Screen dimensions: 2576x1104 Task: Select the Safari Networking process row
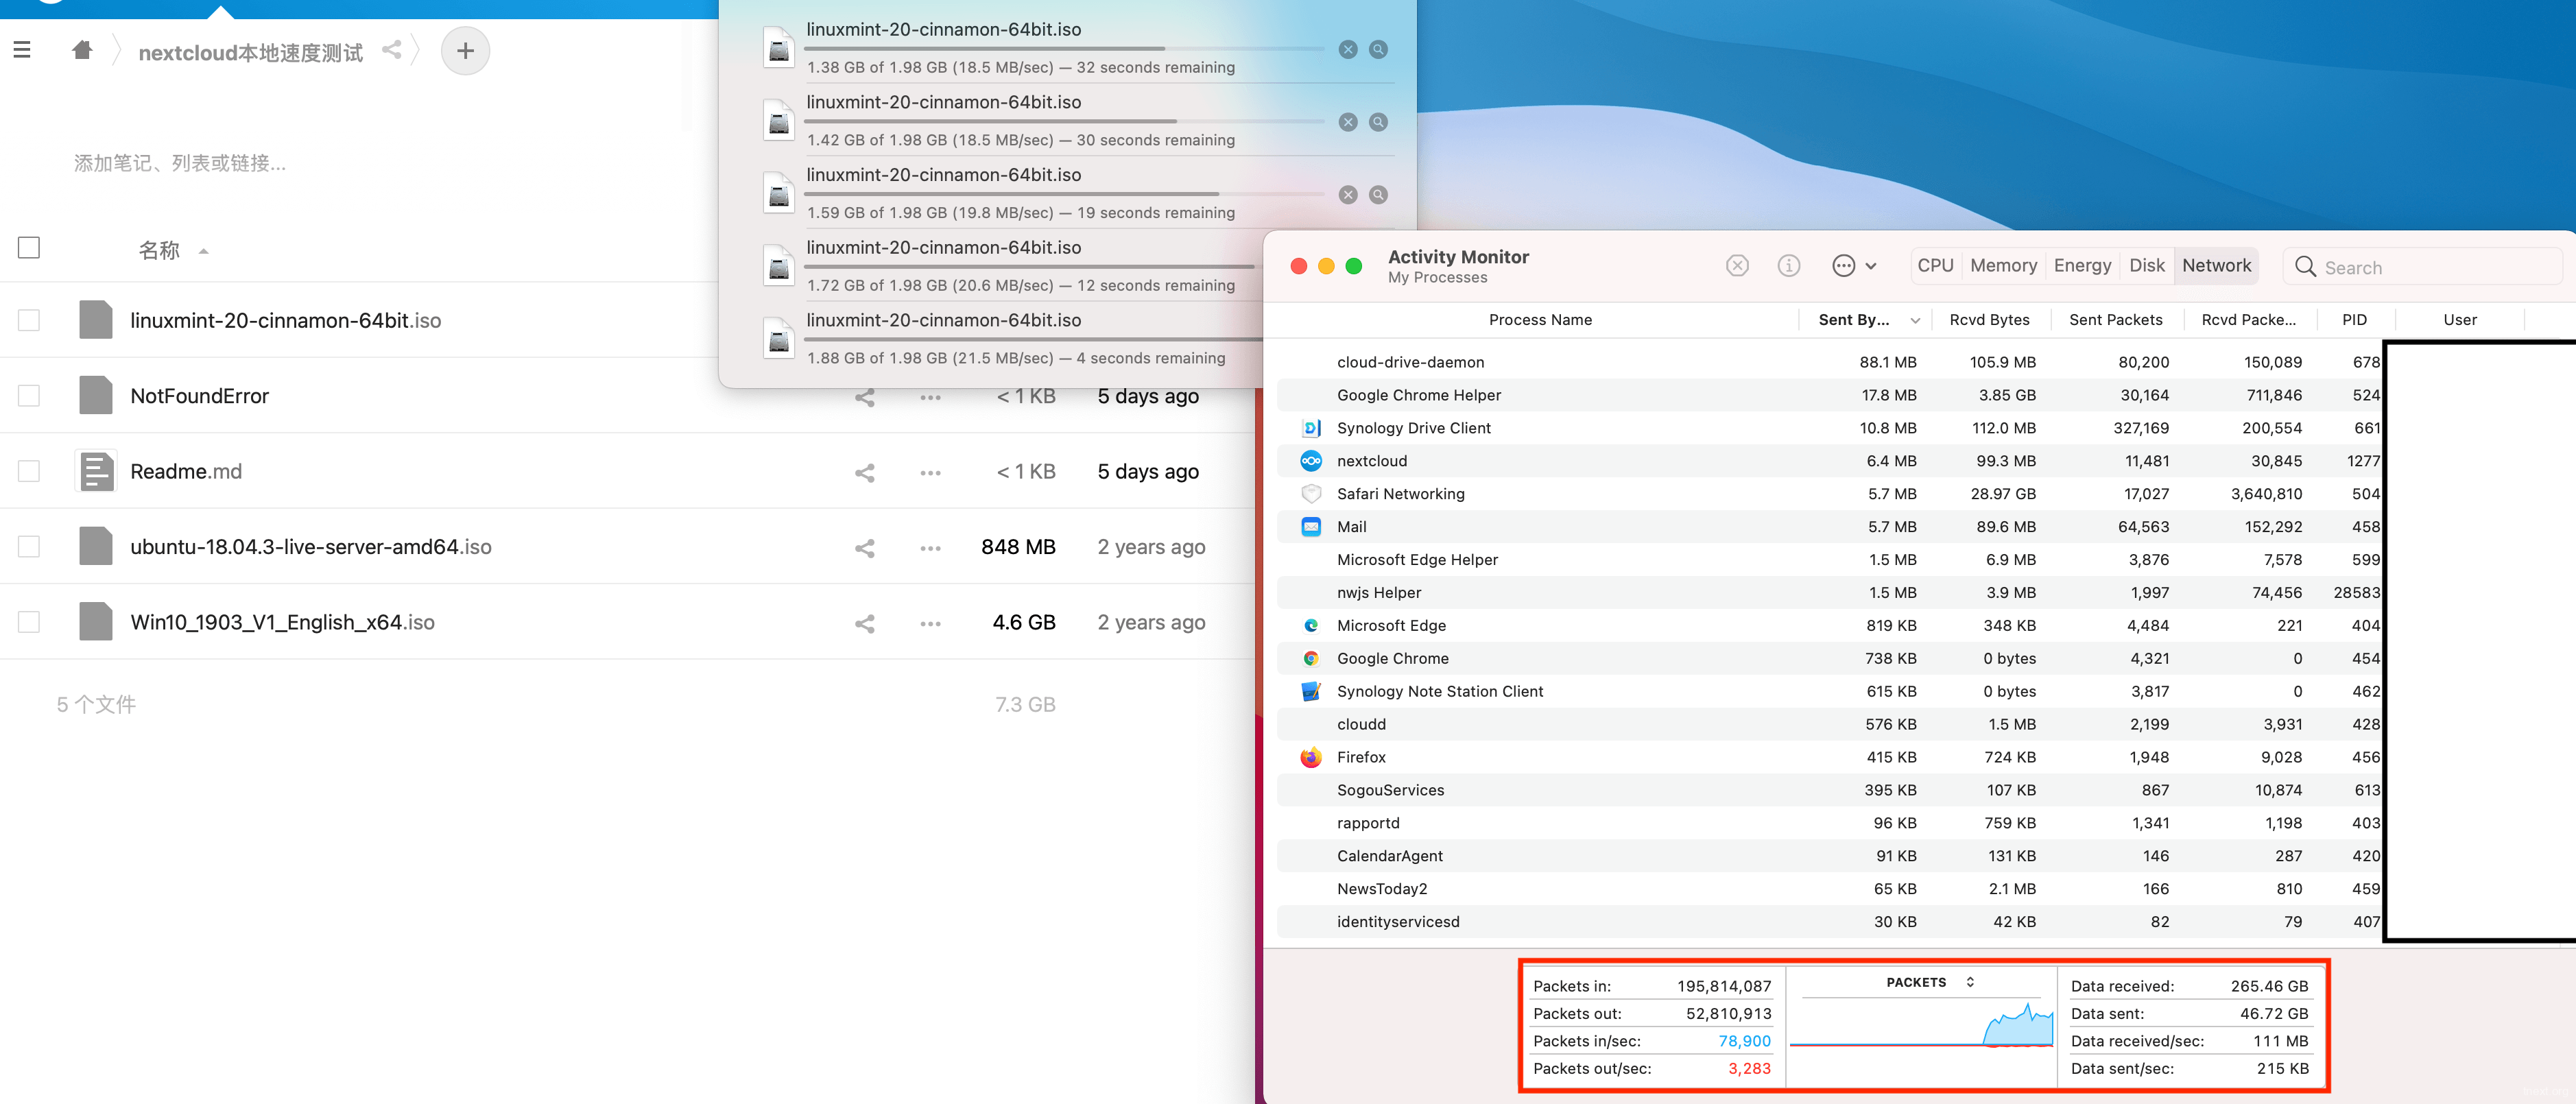pyautogui.click(x=1829, y=494)
